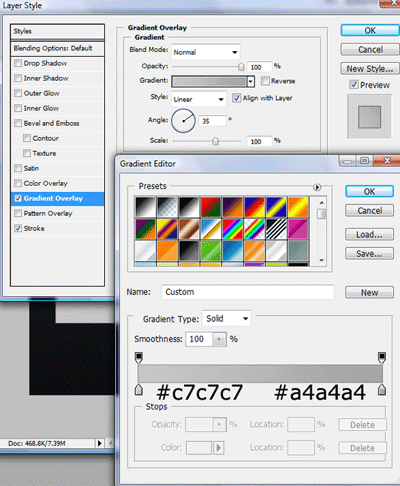Choose the black-and-white striped gradient preset
400x486 pixels.
[277, 229]
